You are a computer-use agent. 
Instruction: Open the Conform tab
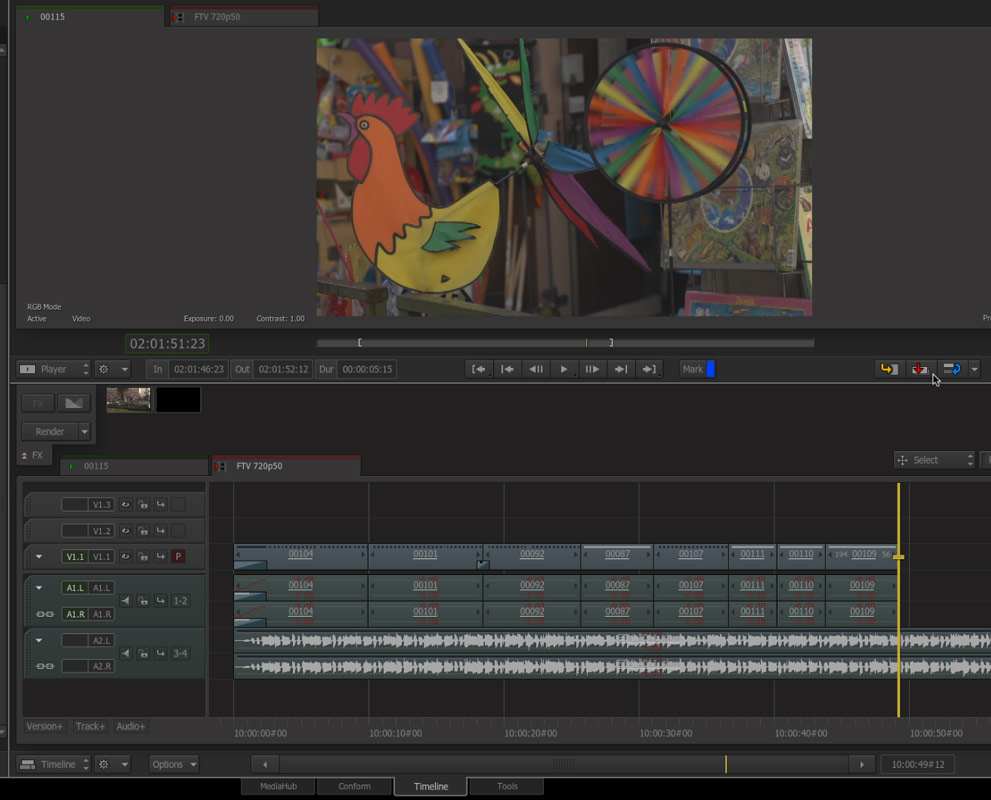[x=355, y=786]
